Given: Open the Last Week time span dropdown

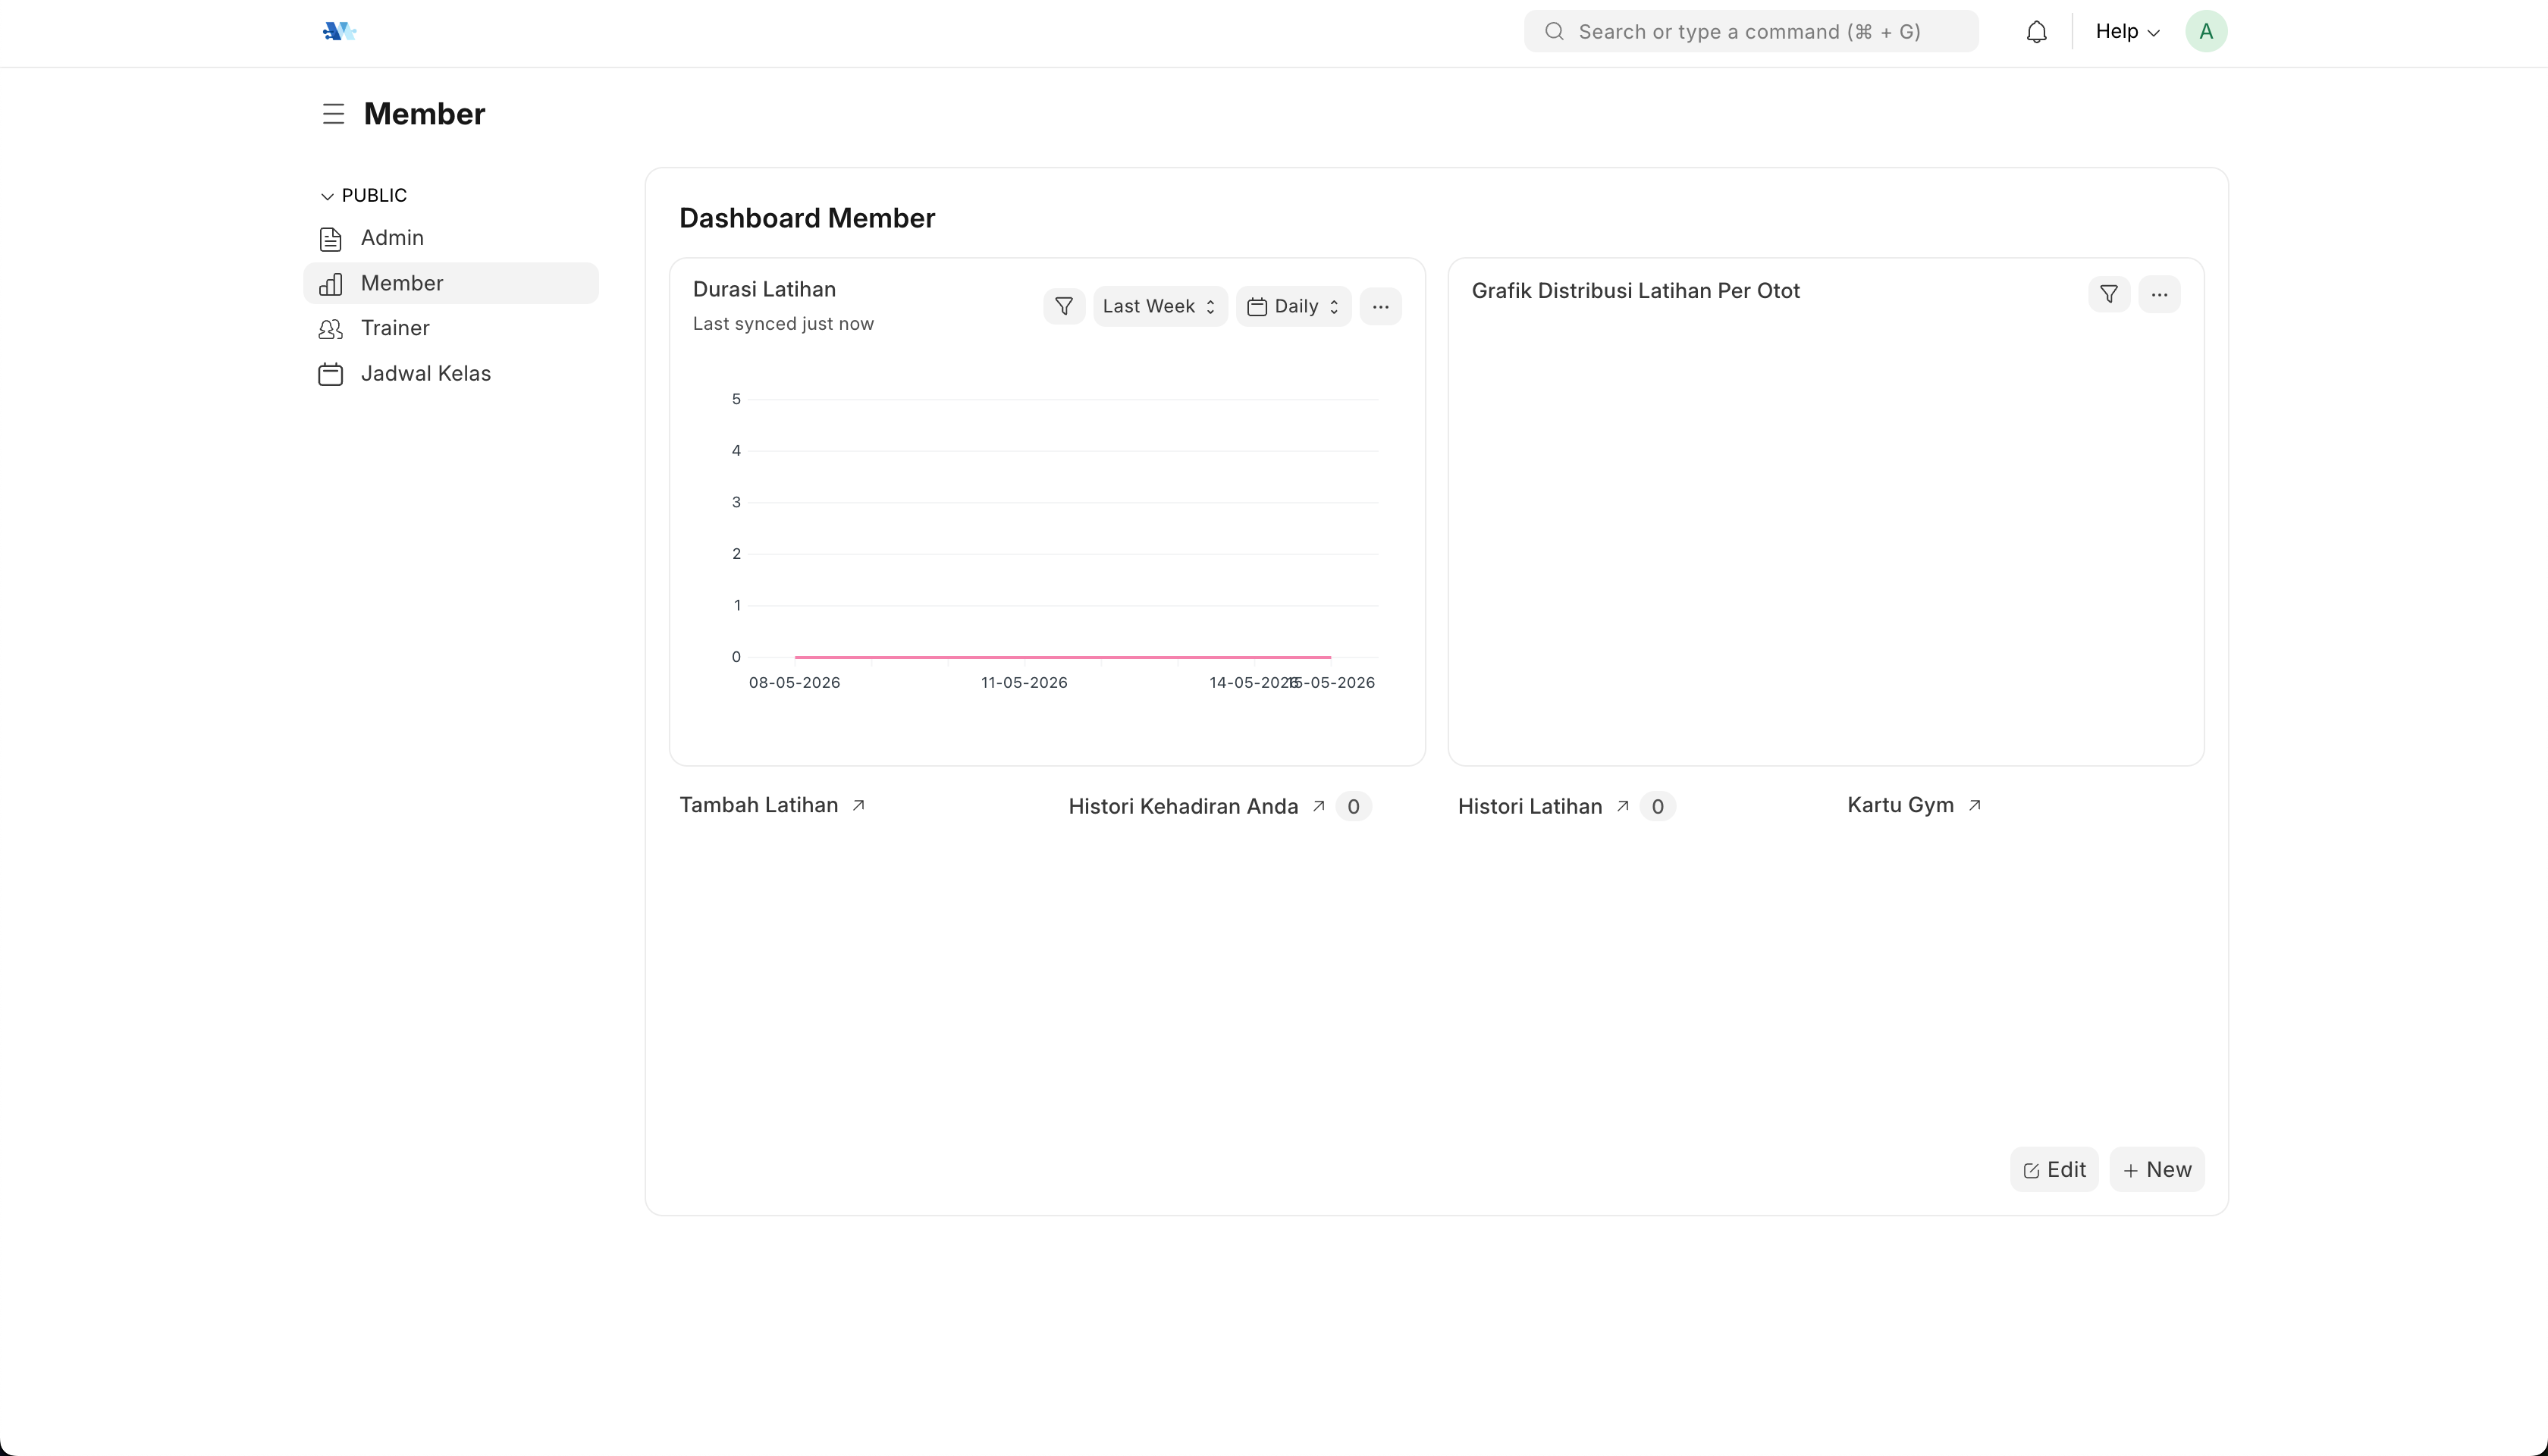Looking at the screenshot, I should [x=1160, y=306].
